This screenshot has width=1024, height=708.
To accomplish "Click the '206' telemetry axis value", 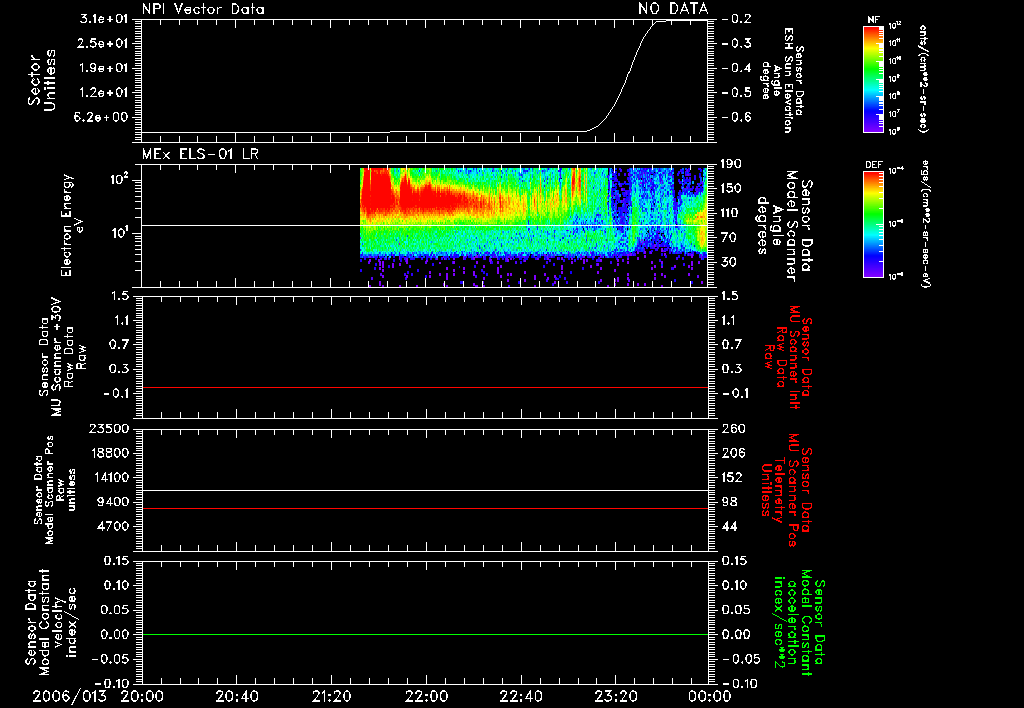I will 733,453.
